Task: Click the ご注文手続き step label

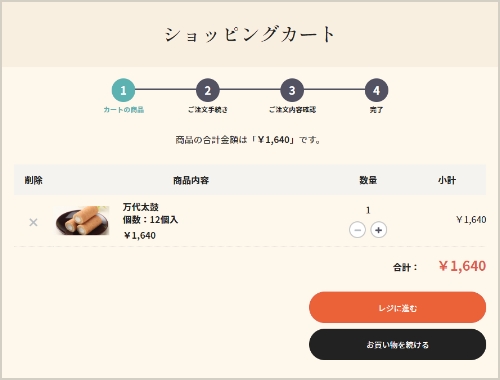Action: pyautogui.click(x=208, y=110)
